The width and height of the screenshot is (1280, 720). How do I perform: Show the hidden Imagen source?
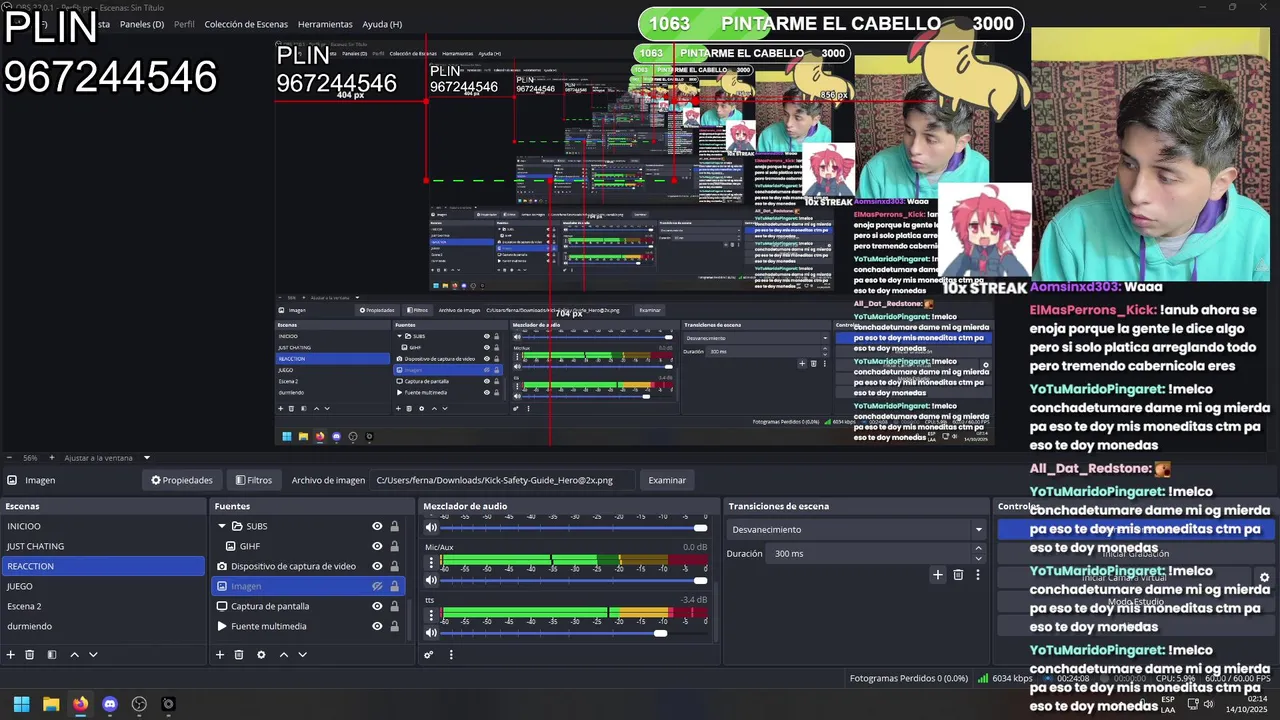pos(377,586)
